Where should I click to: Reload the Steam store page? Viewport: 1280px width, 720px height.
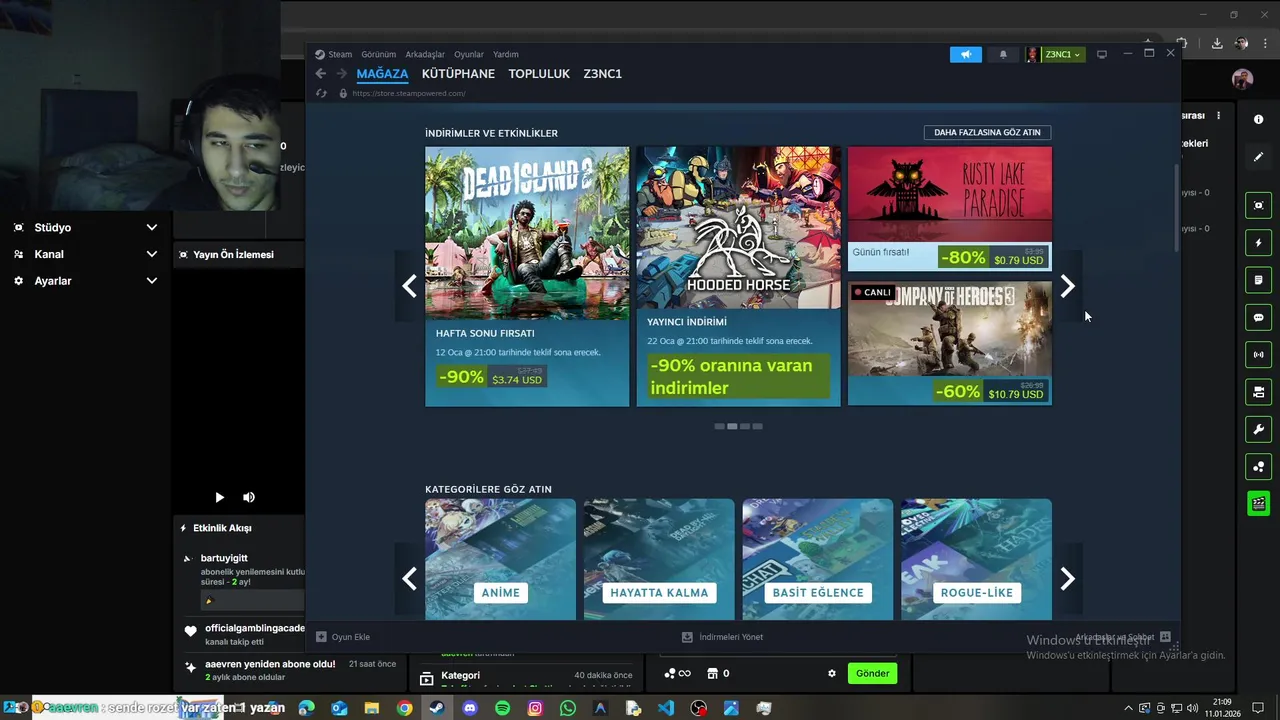[321, 93]
